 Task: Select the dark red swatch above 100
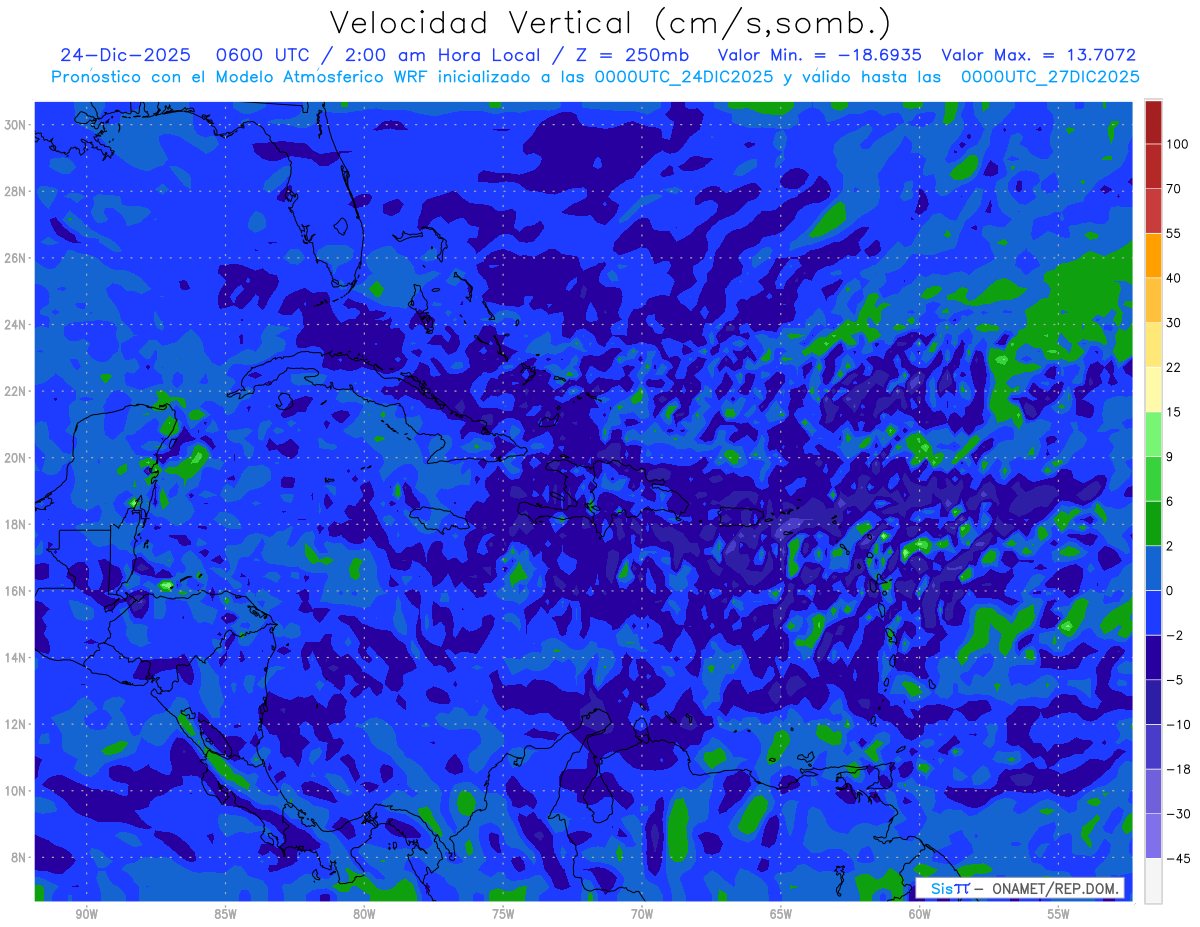click(x=1153, y=122)
